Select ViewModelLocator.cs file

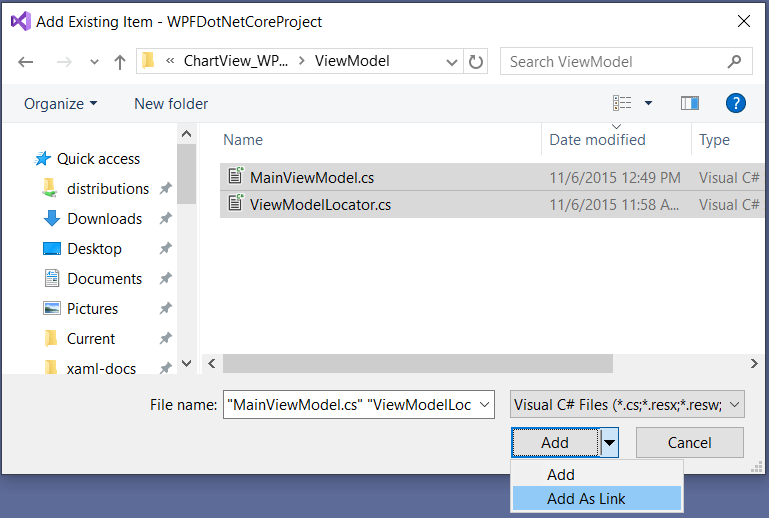click(x=491, y=204)
